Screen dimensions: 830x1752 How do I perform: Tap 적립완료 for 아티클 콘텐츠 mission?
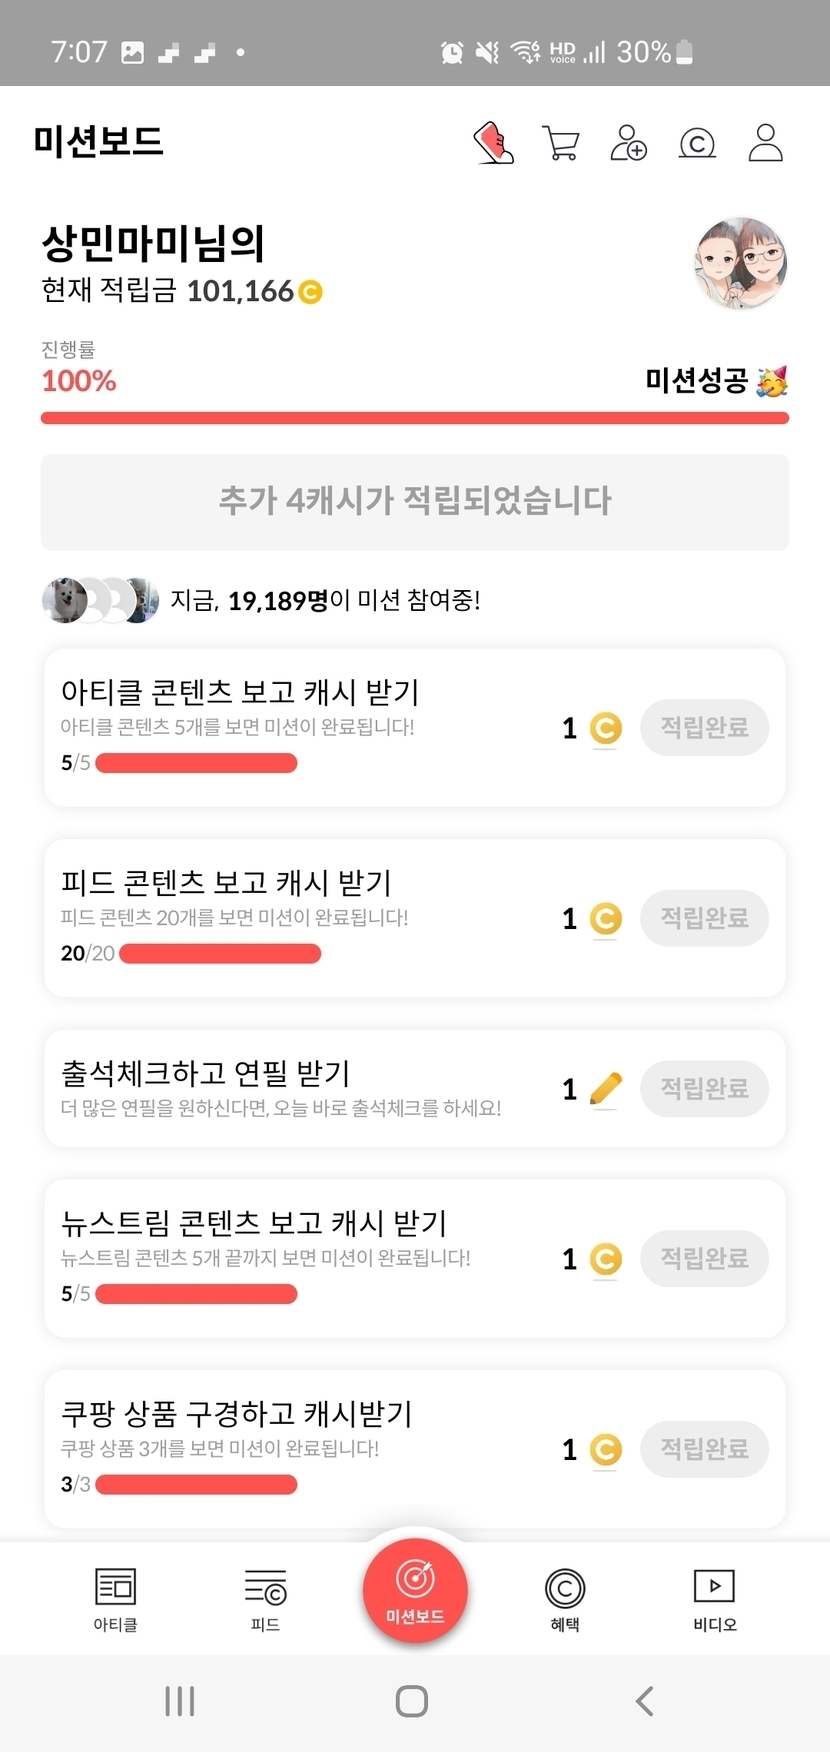[704, 728]
